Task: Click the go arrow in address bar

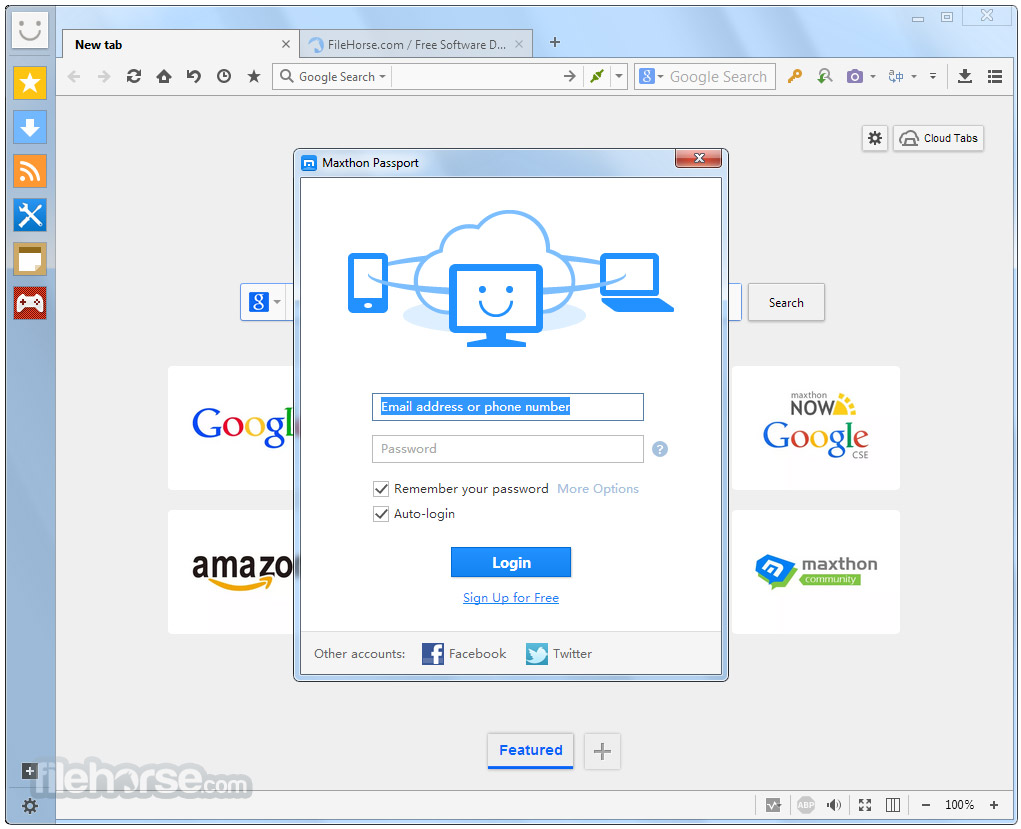Action: (x=570, y=77)
